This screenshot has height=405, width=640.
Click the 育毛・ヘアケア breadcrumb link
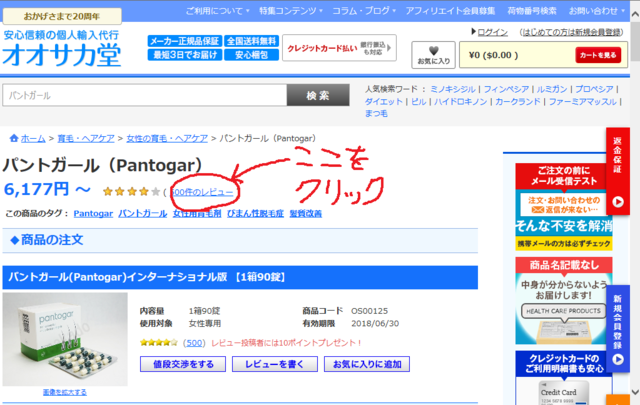tap(86, 138)
